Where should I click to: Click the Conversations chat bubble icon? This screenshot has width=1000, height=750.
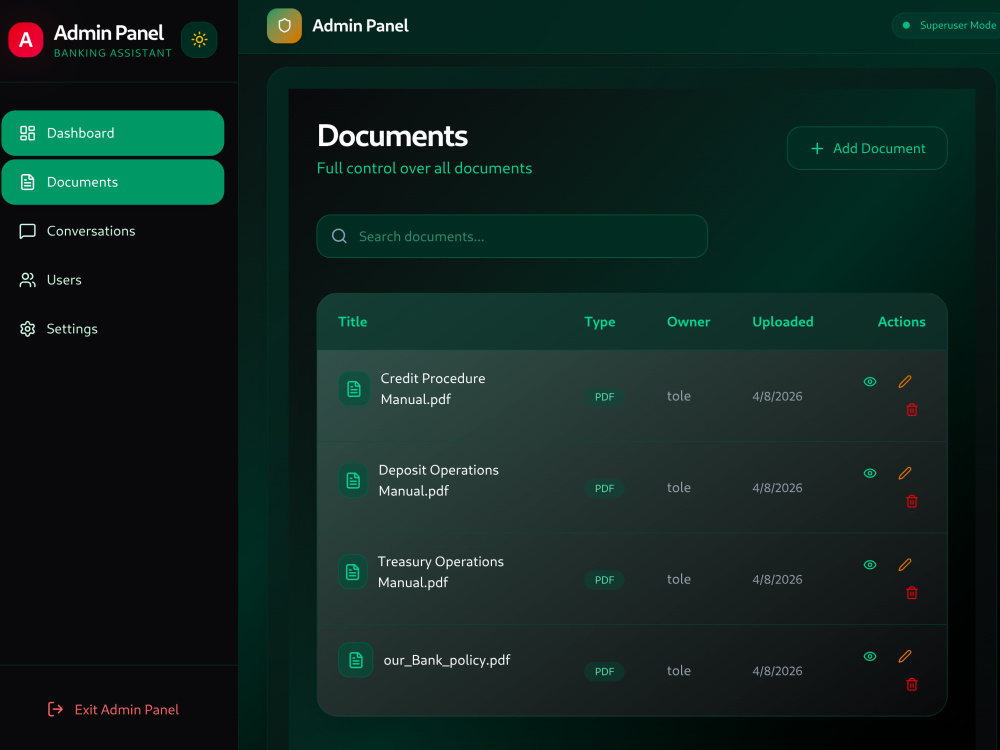pyautogui.click(x=27, y=231)
